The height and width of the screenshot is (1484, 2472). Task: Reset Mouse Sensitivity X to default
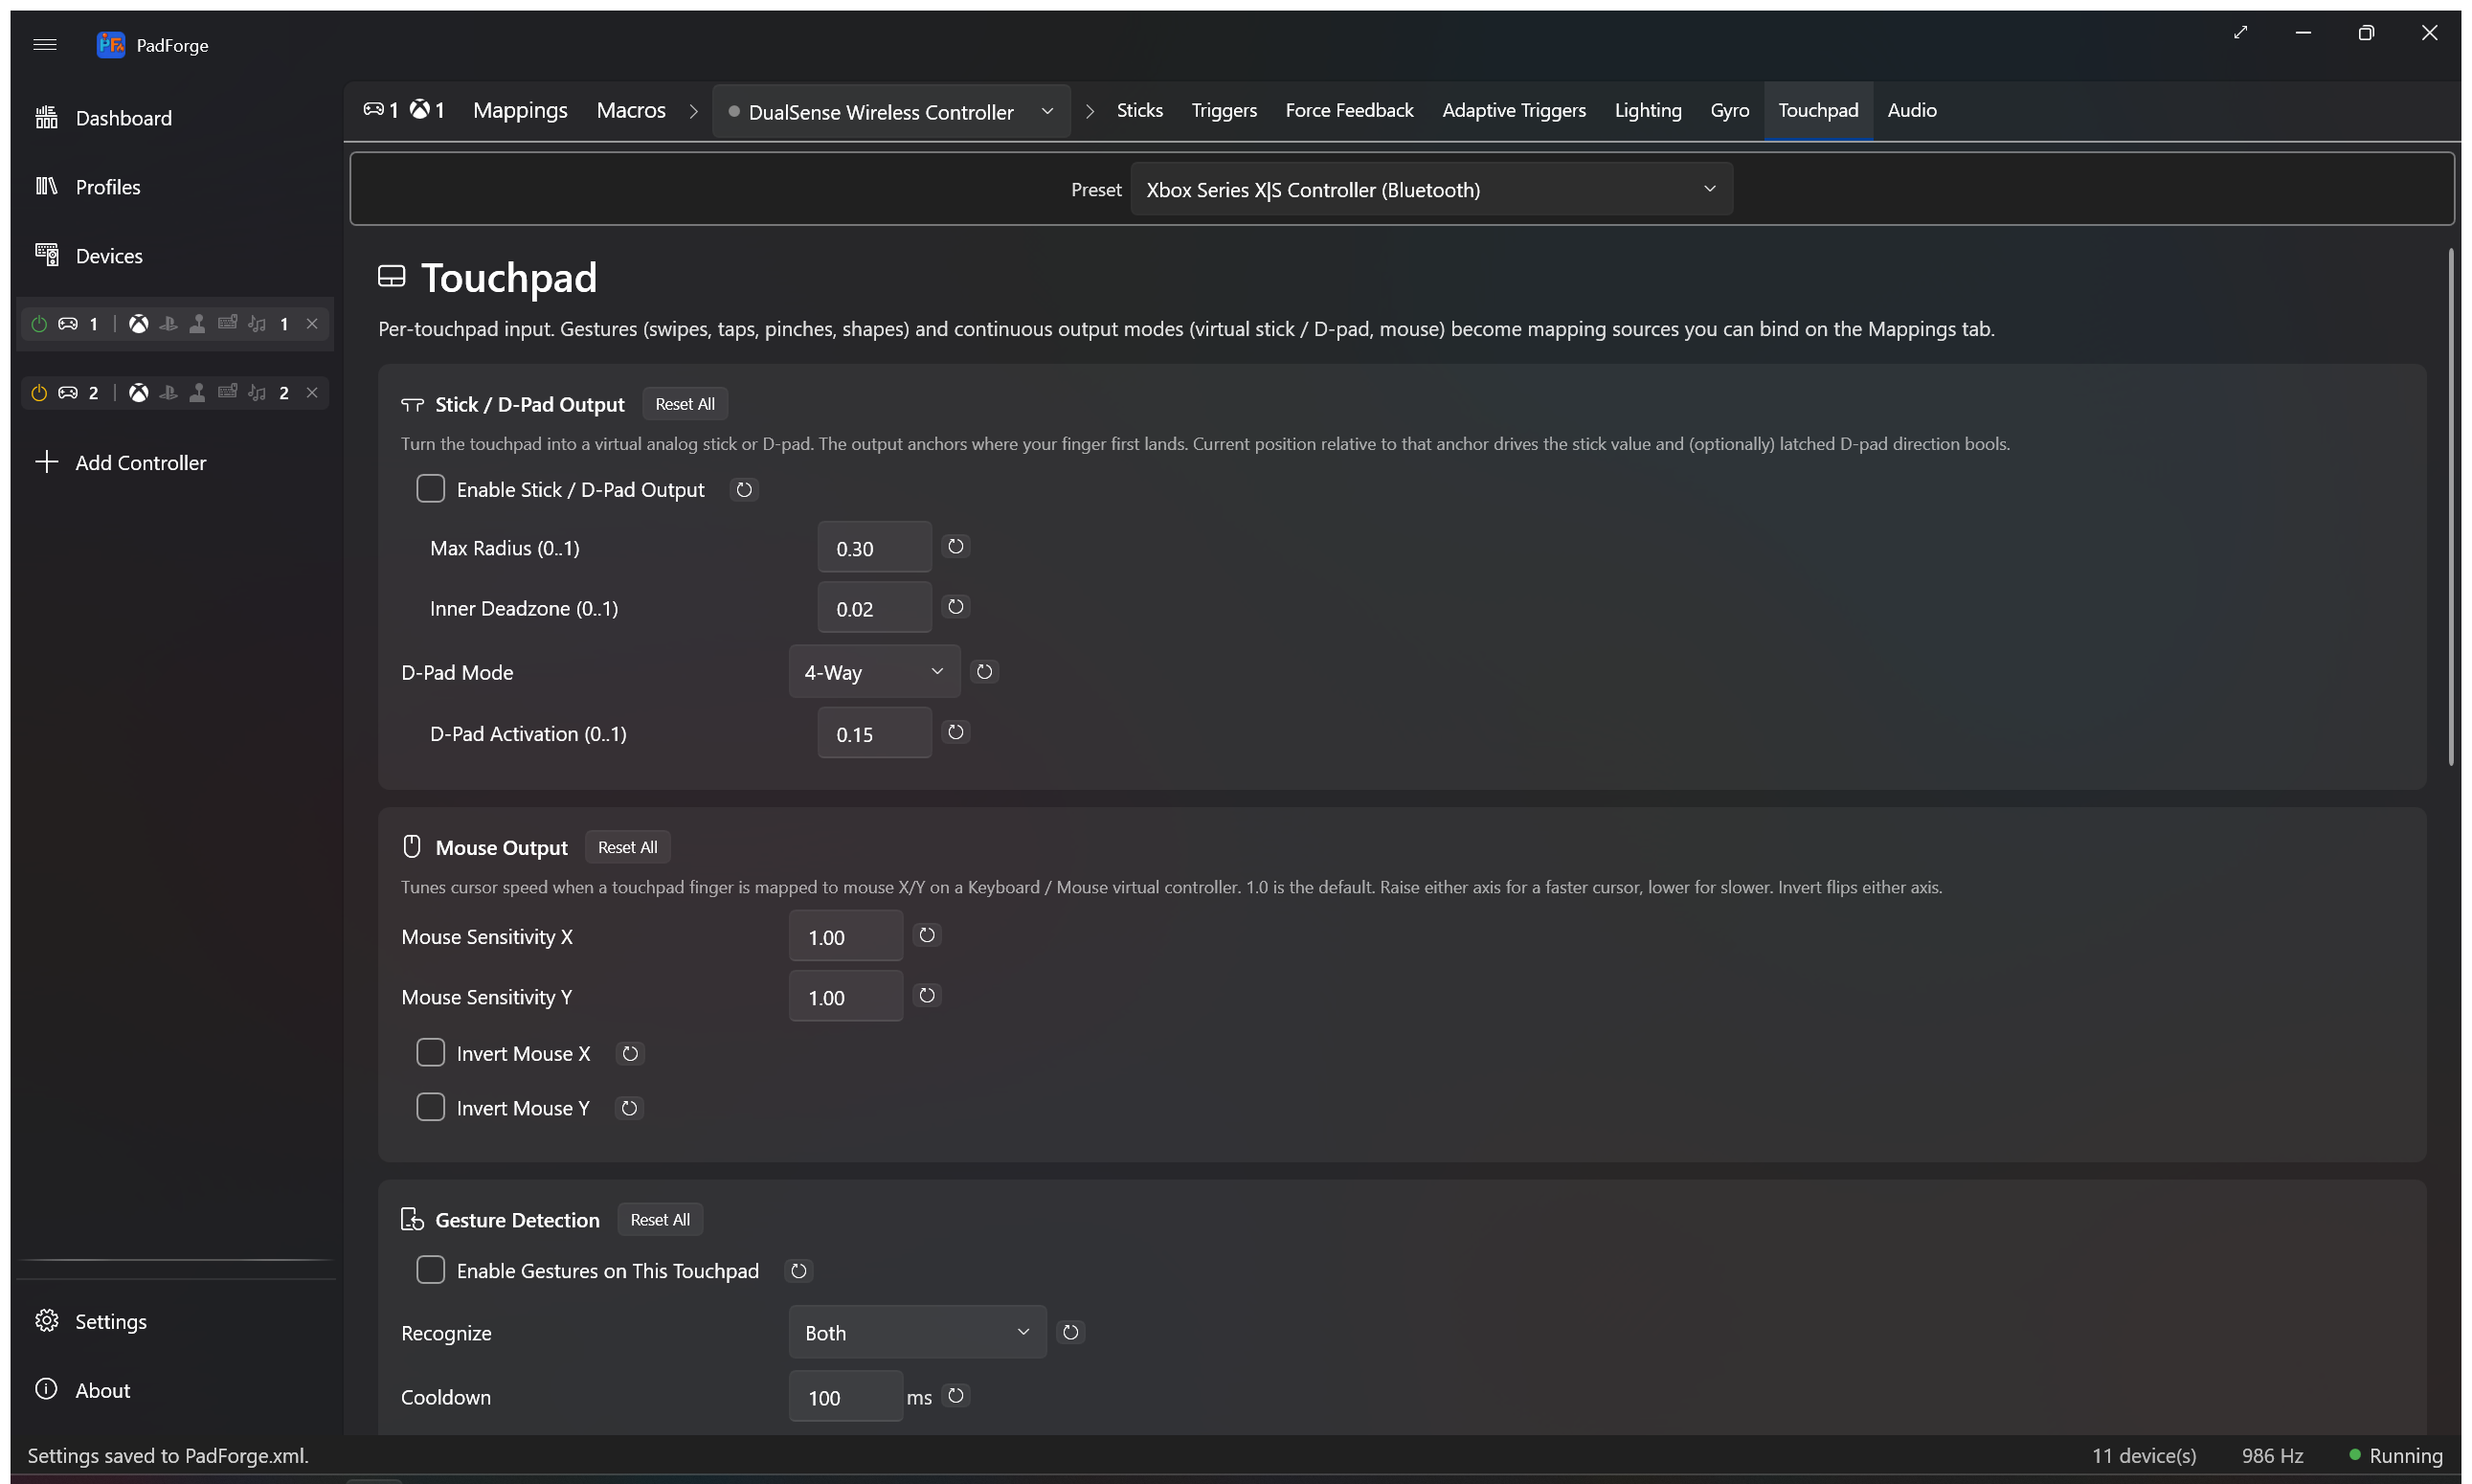pyautogui.click(x=927, y=936)
